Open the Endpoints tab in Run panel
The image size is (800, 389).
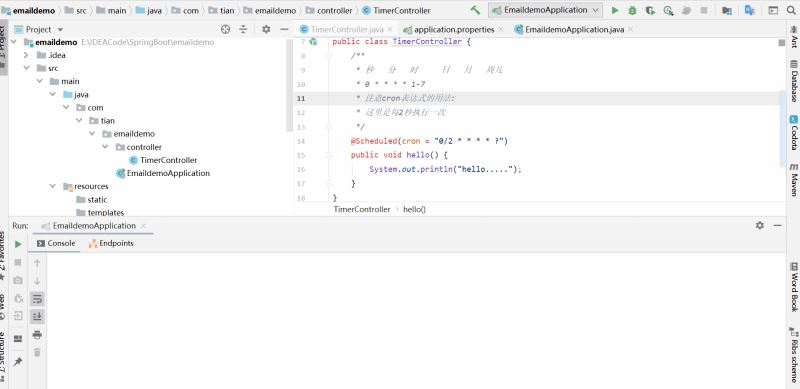[111, 244]
